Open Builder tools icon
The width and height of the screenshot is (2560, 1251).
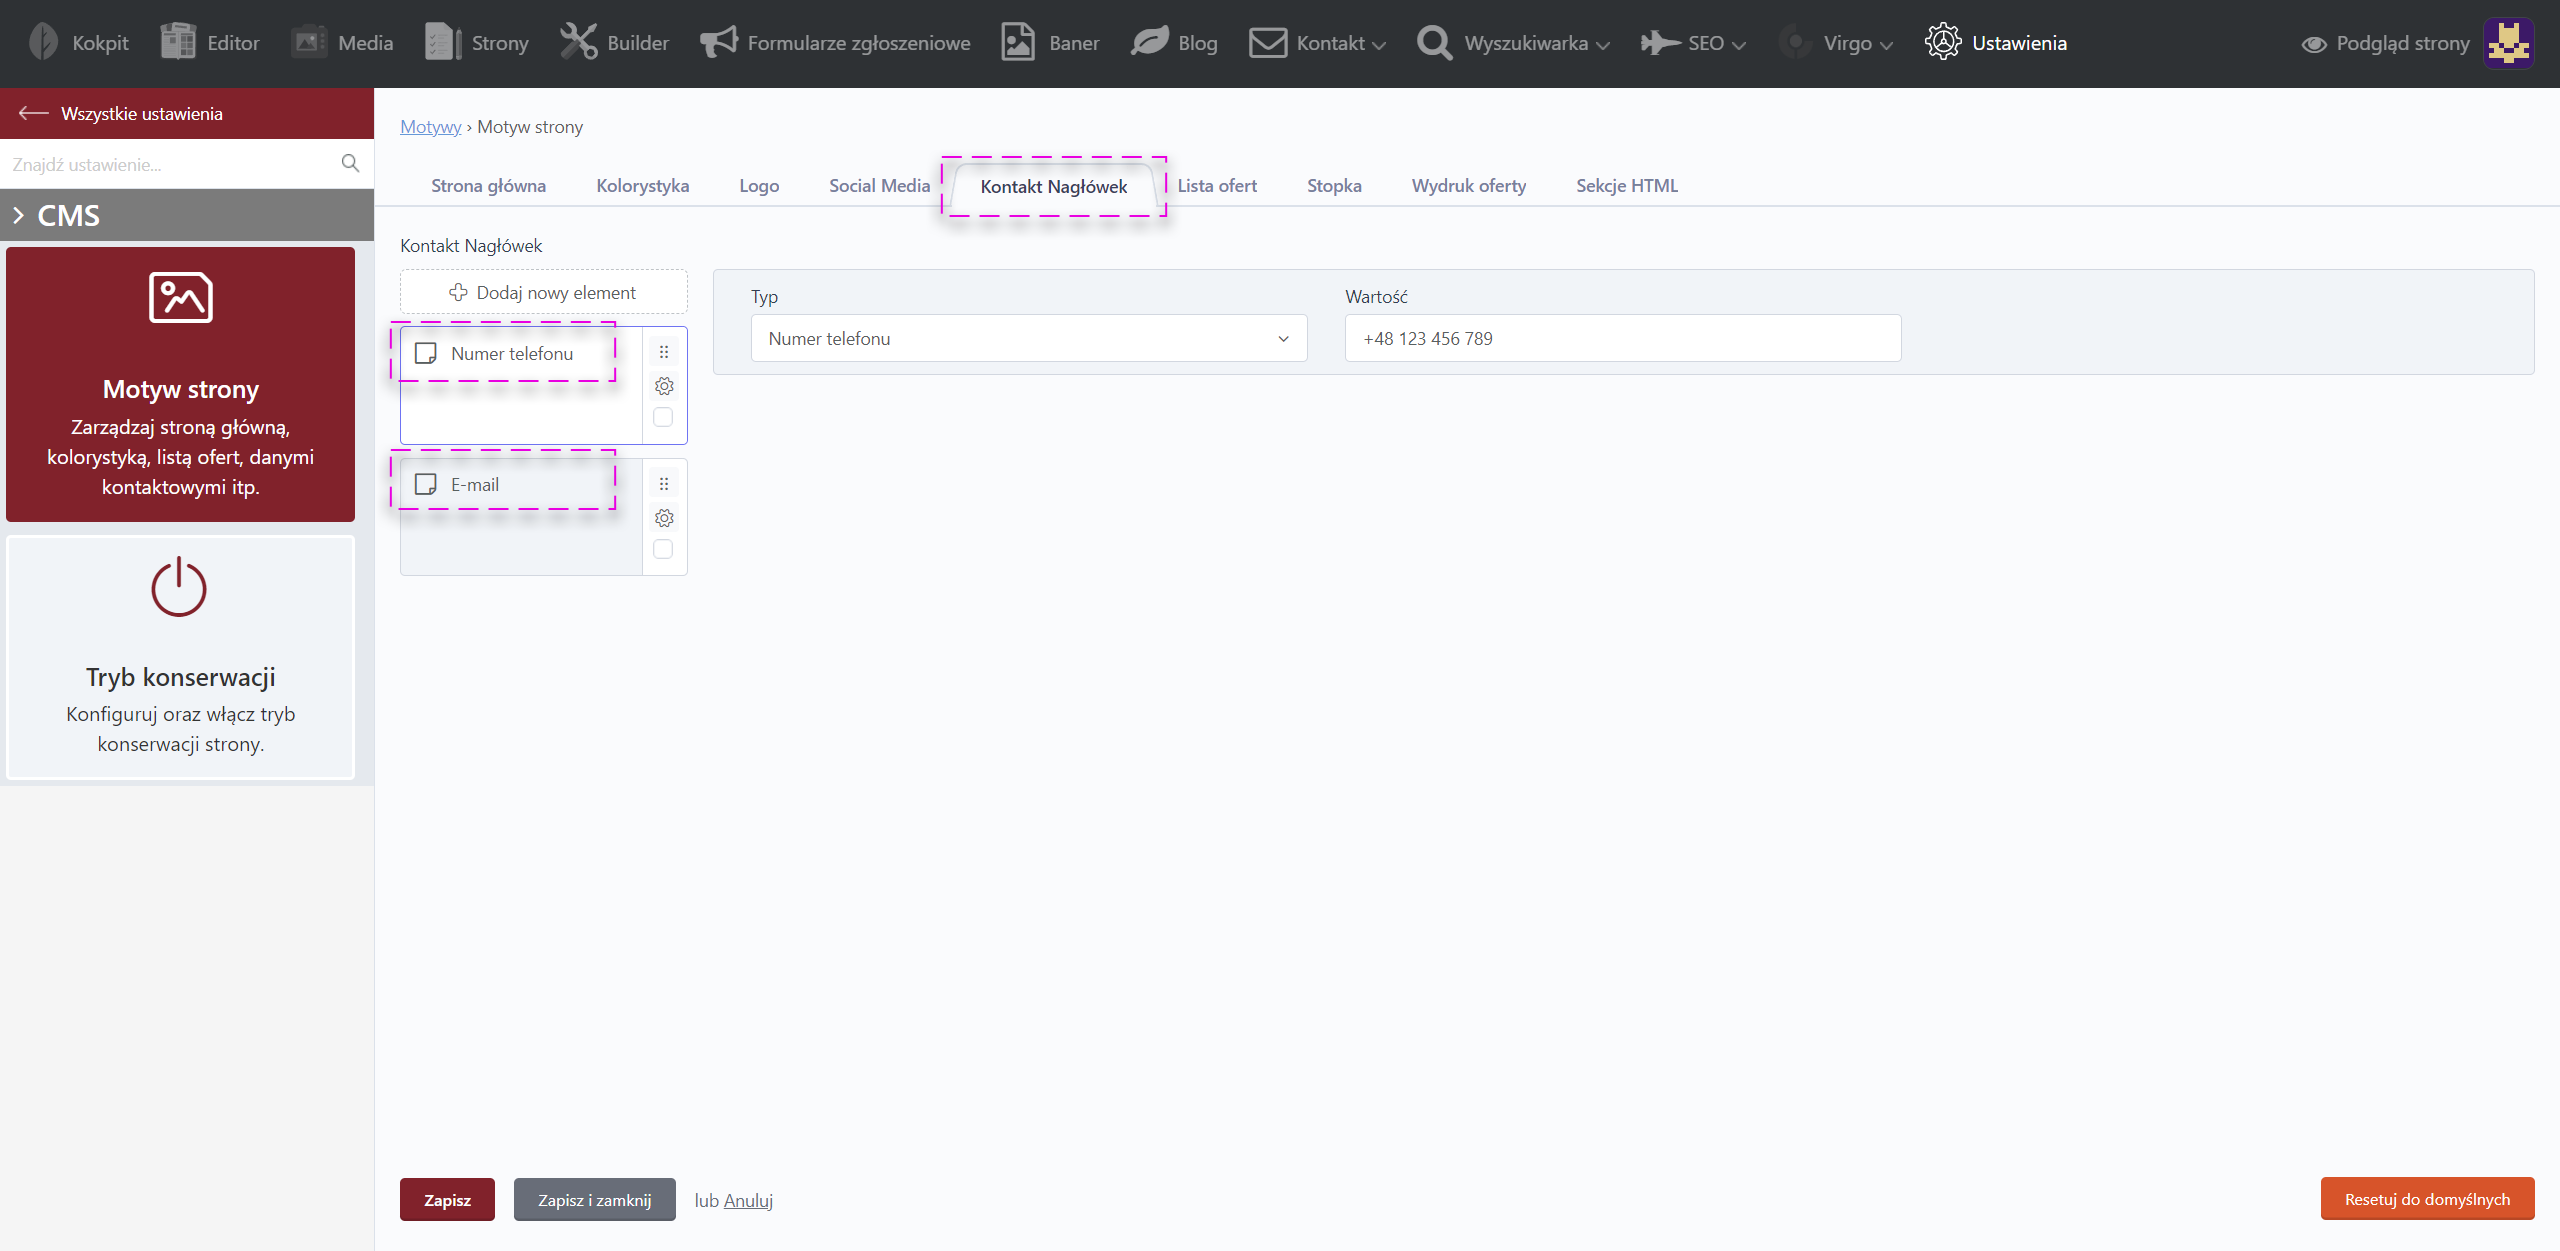pos(579,43)
